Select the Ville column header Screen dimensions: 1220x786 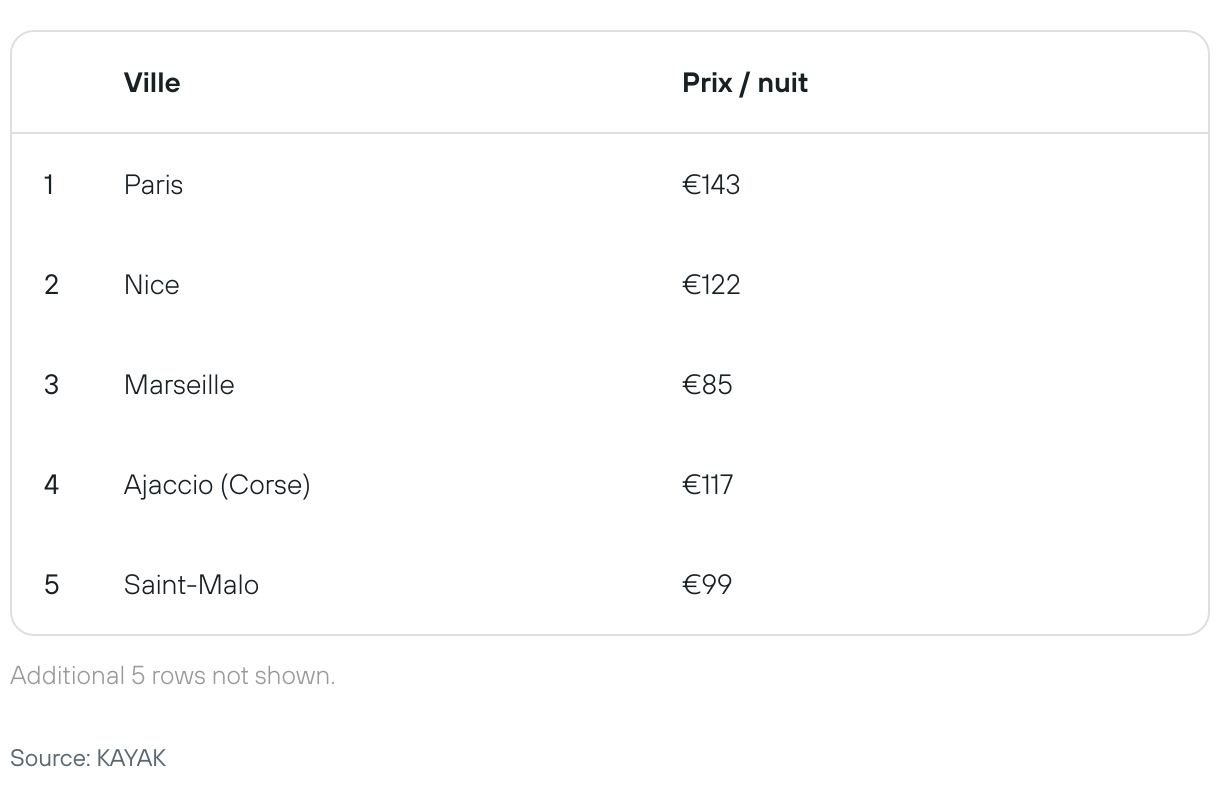tap(152, 82)
